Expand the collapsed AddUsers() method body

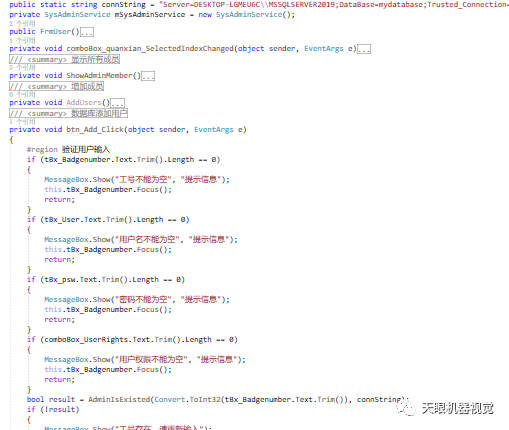pos(118,103)
